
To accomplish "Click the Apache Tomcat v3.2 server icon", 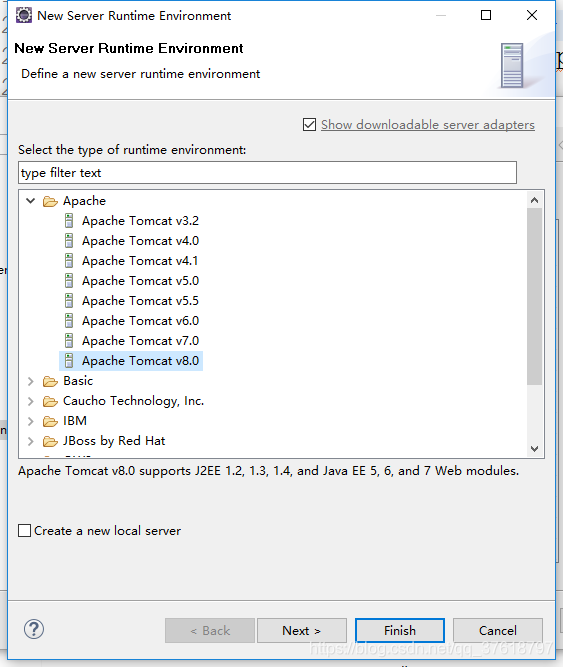I will [69, 221].
